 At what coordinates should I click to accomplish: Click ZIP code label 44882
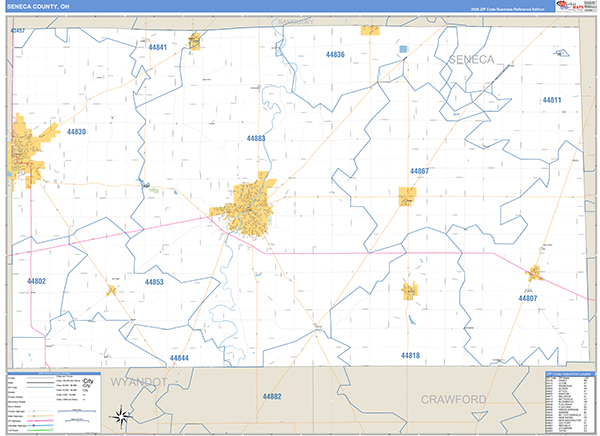tap(272, 396)
